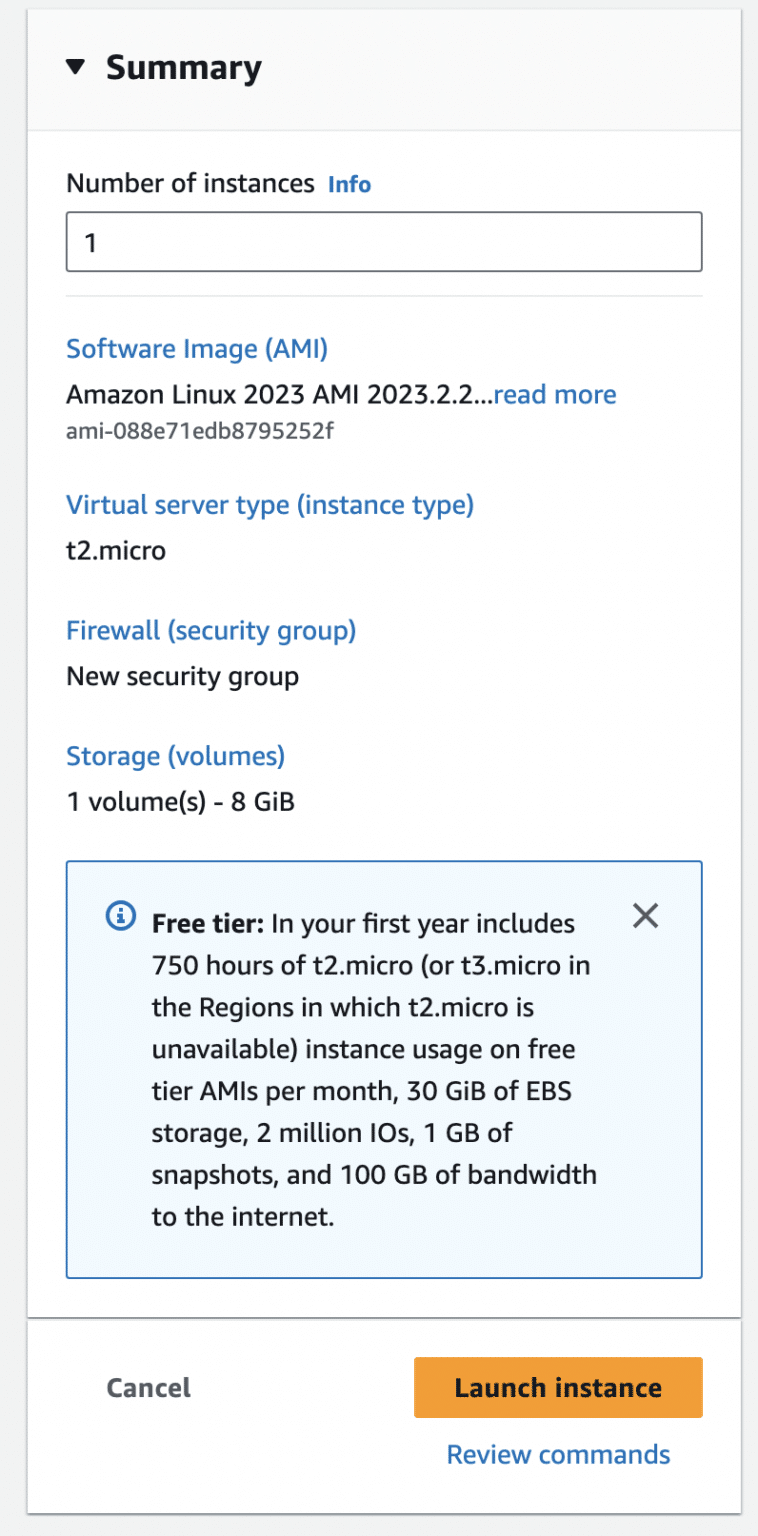Screen dimensions: 758x1536
Task: Open the Storage (volumes) link
Action: coord(175,756)
